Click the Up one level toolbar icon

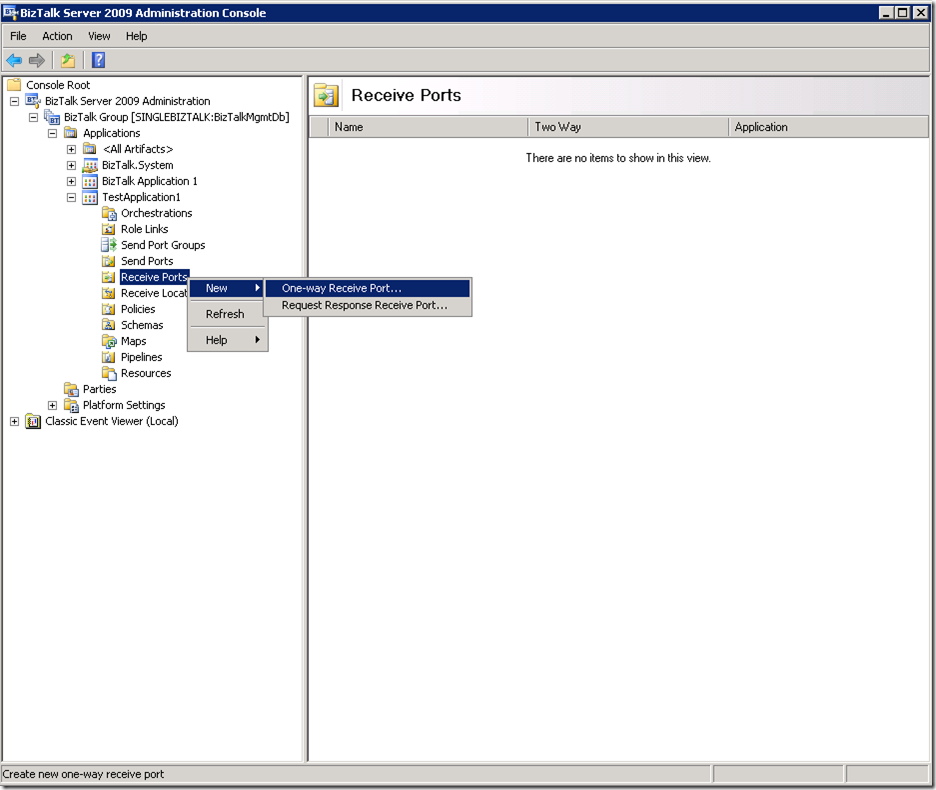coord(68,60)
